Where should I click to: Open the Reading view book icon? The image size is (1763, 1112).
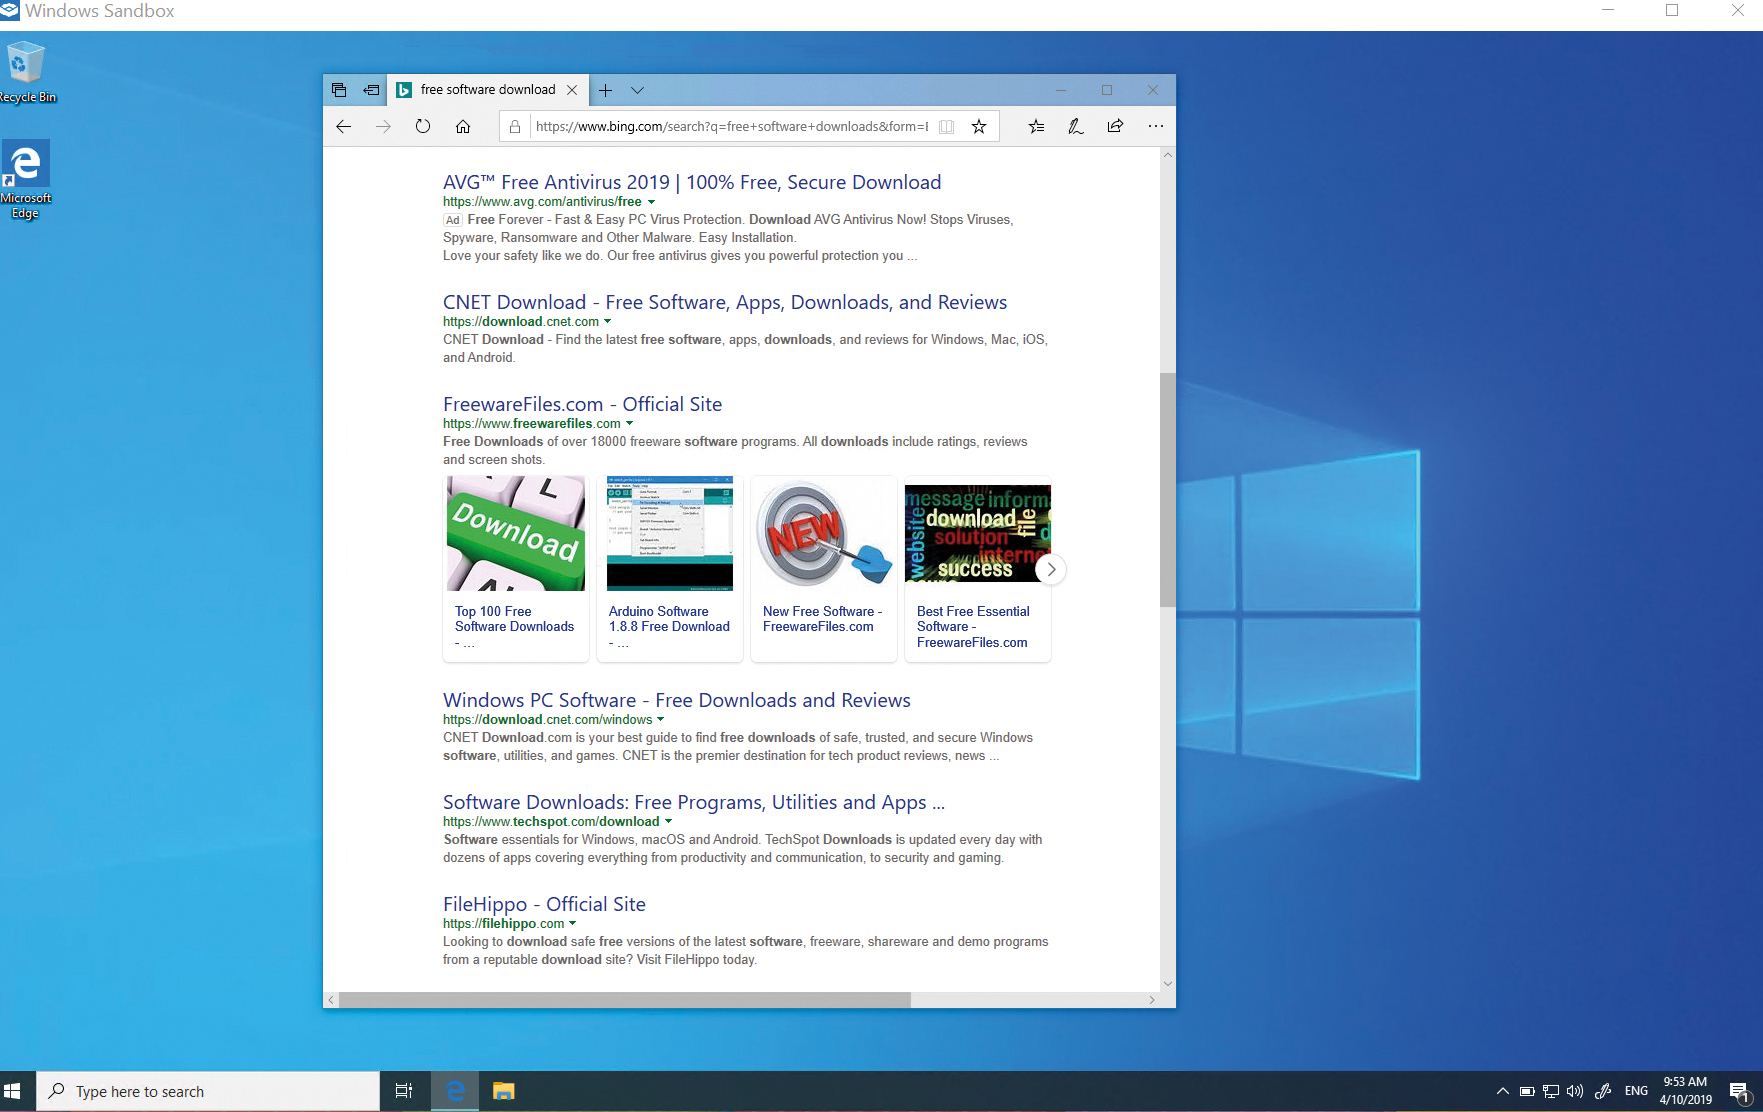[x=946, y=126]
